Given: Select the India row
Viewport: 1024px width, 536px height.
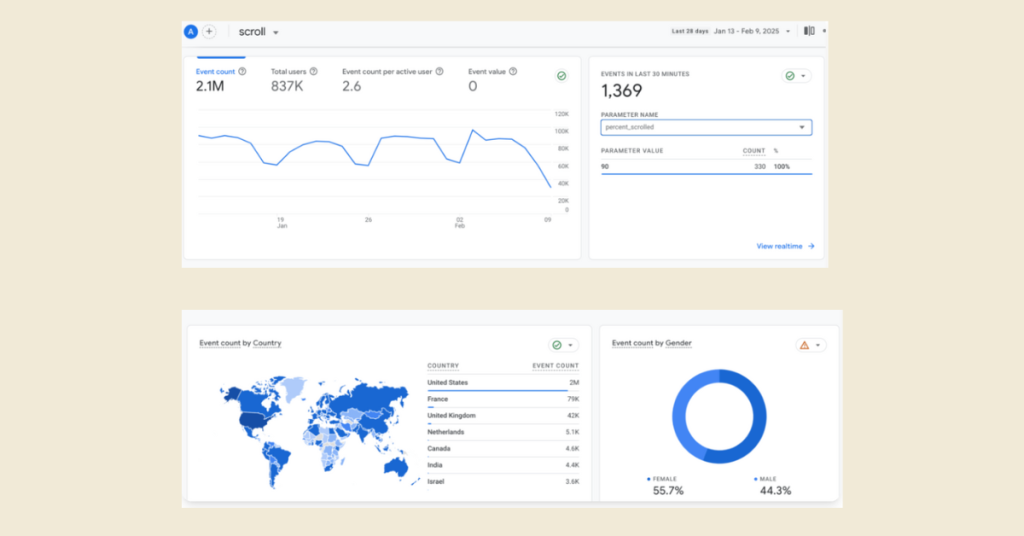Looking at the screenshot, I should coord(503,465).
